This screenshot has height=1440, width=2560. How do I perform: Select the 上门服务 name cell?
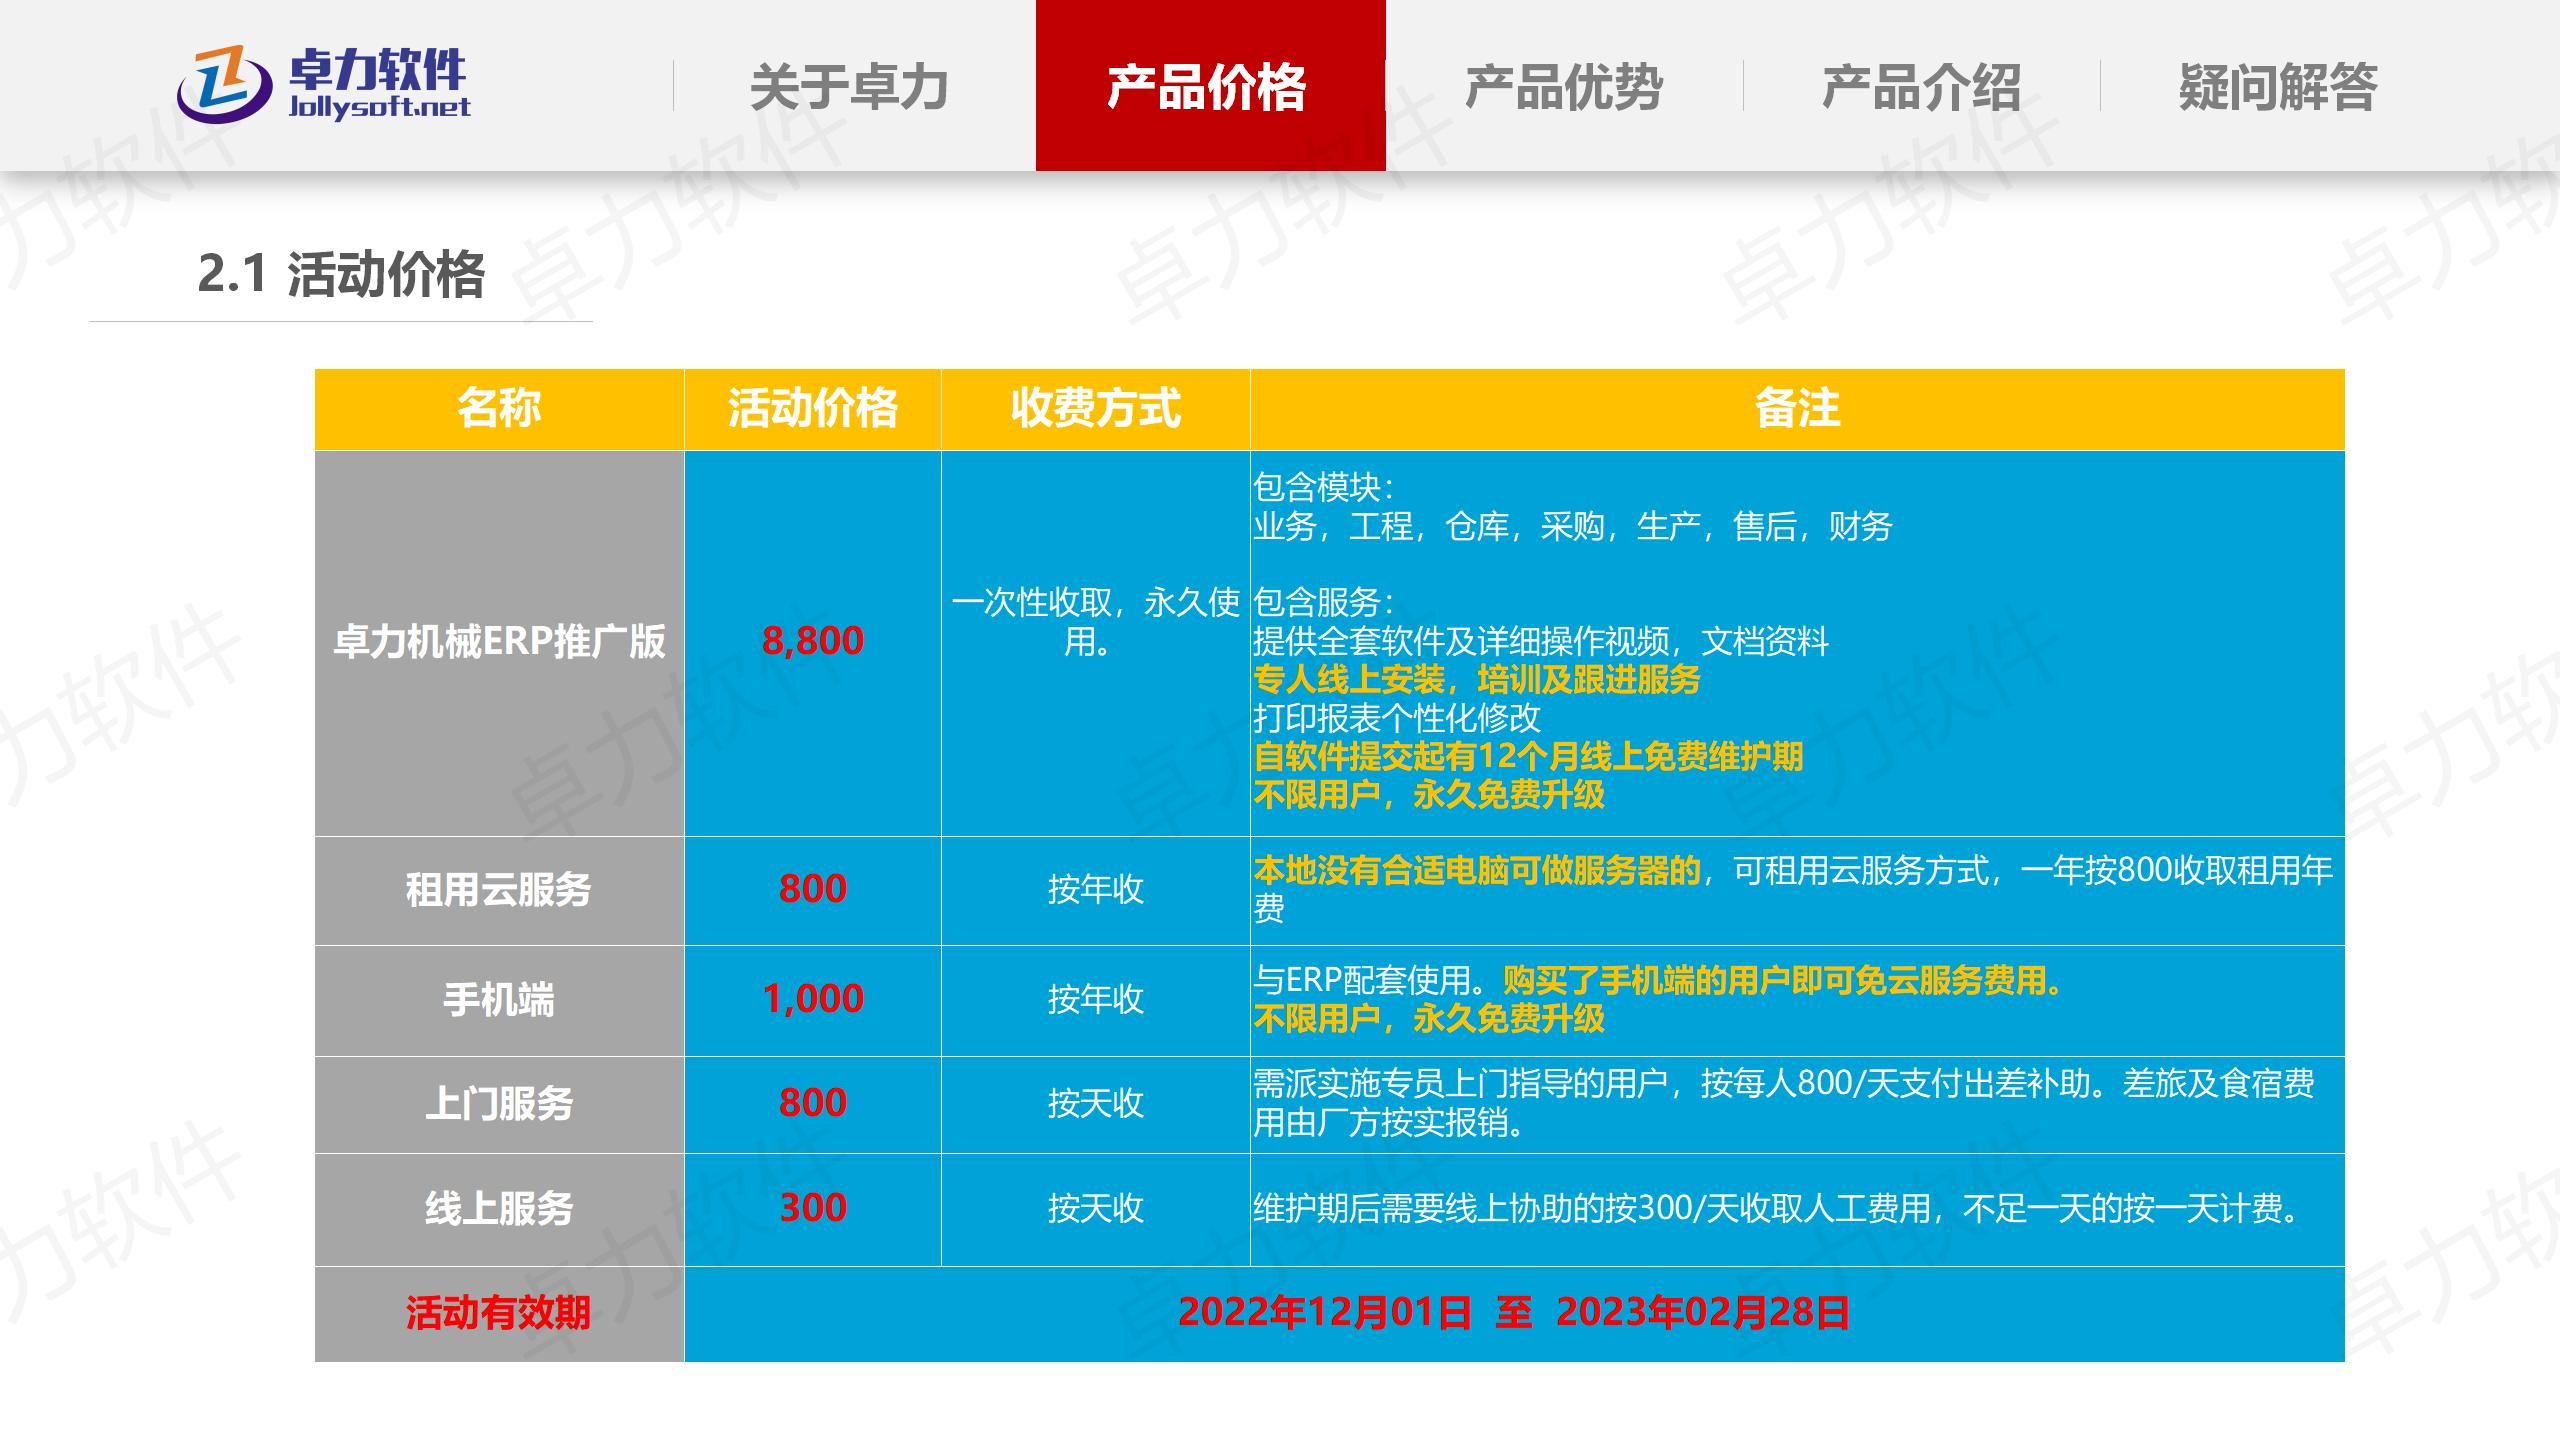pos(499,1105)
